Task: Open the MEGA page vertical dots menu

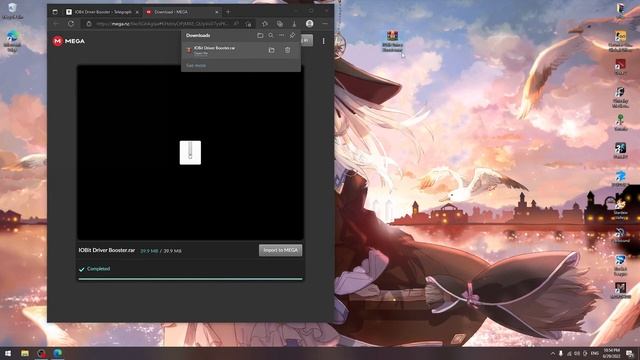Action: (x=324, y=41)
